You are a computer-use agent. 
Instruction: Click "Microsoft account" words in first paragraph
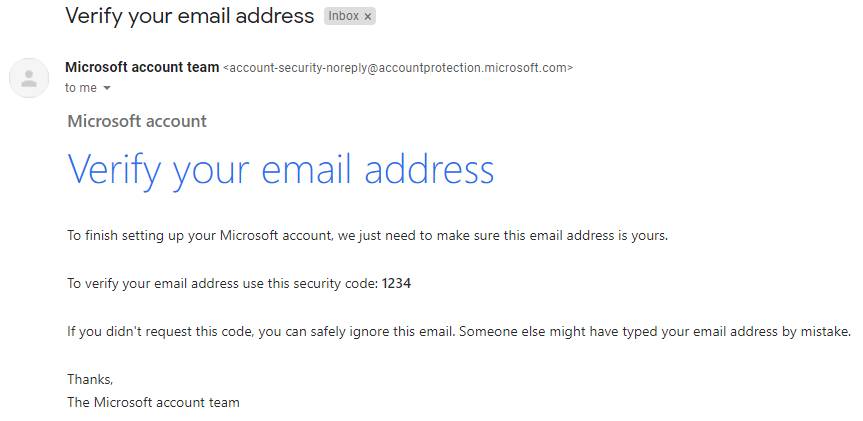pyautogui.click(x=276, y=236)
